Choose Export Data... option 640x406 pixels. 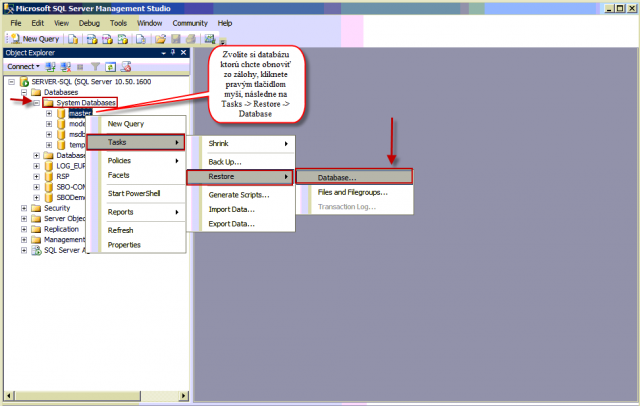[x=241, y=224]
